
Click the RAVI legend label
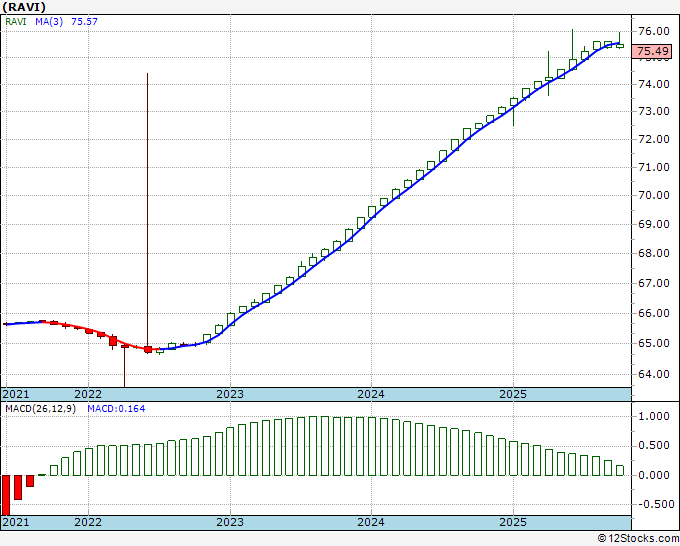[x=16, y=21]
